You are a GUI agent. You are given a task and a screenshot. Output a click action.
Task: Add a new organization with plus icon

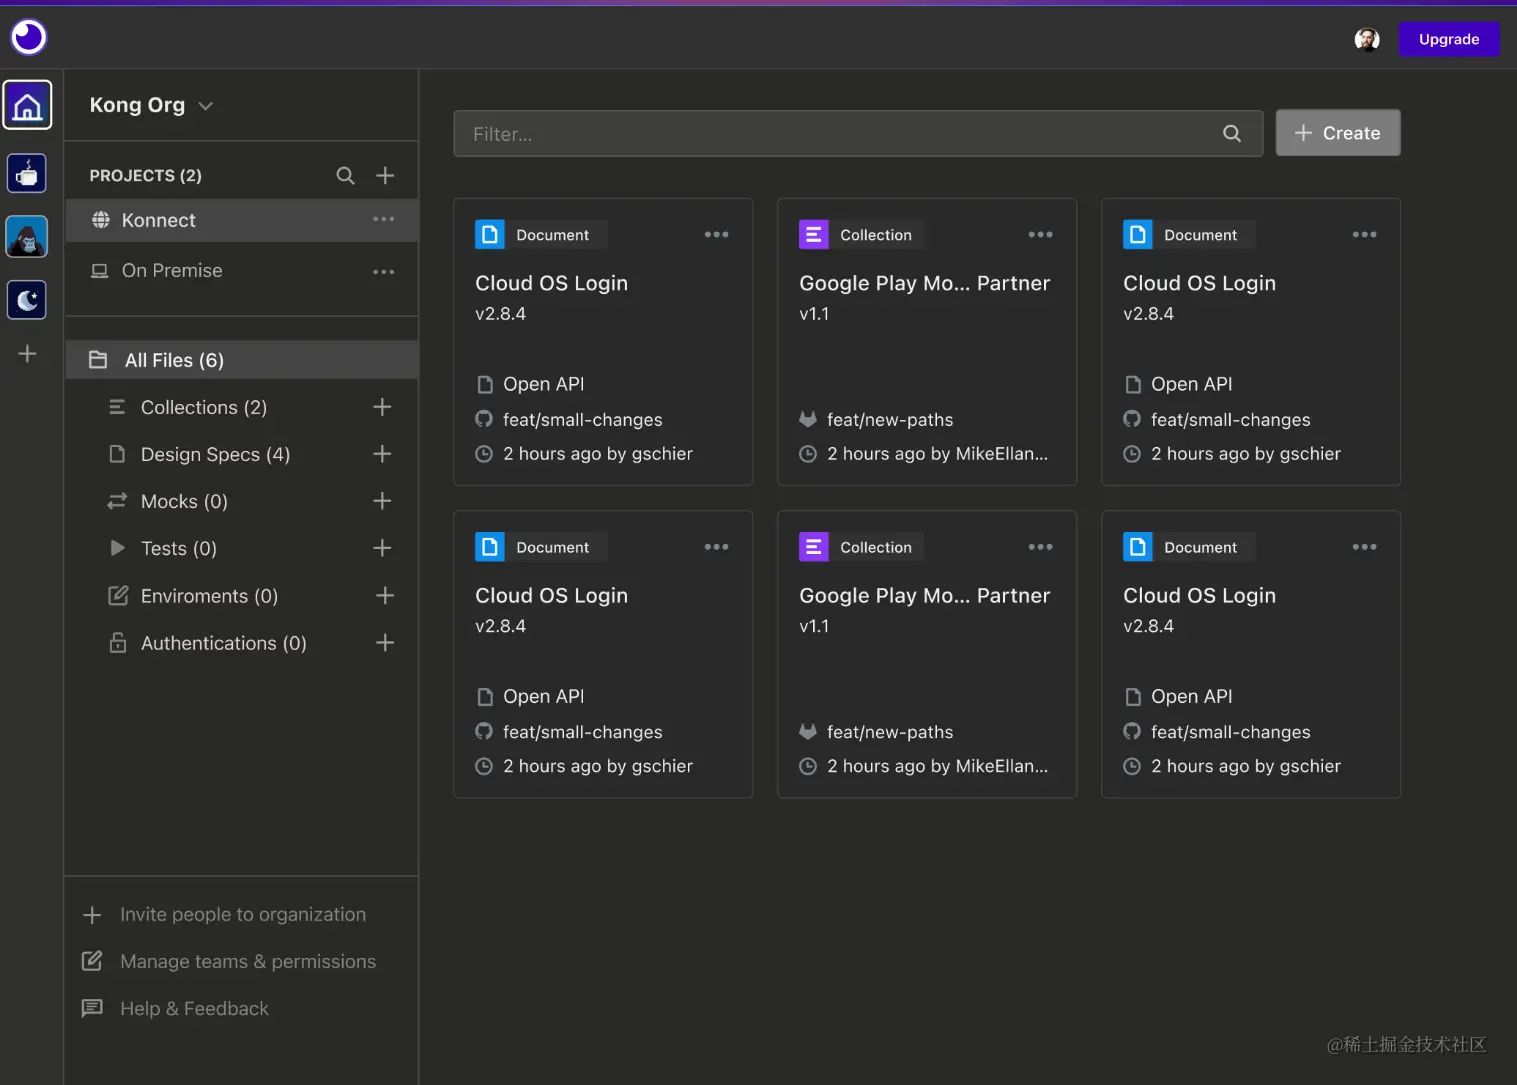tap(27, 354)
